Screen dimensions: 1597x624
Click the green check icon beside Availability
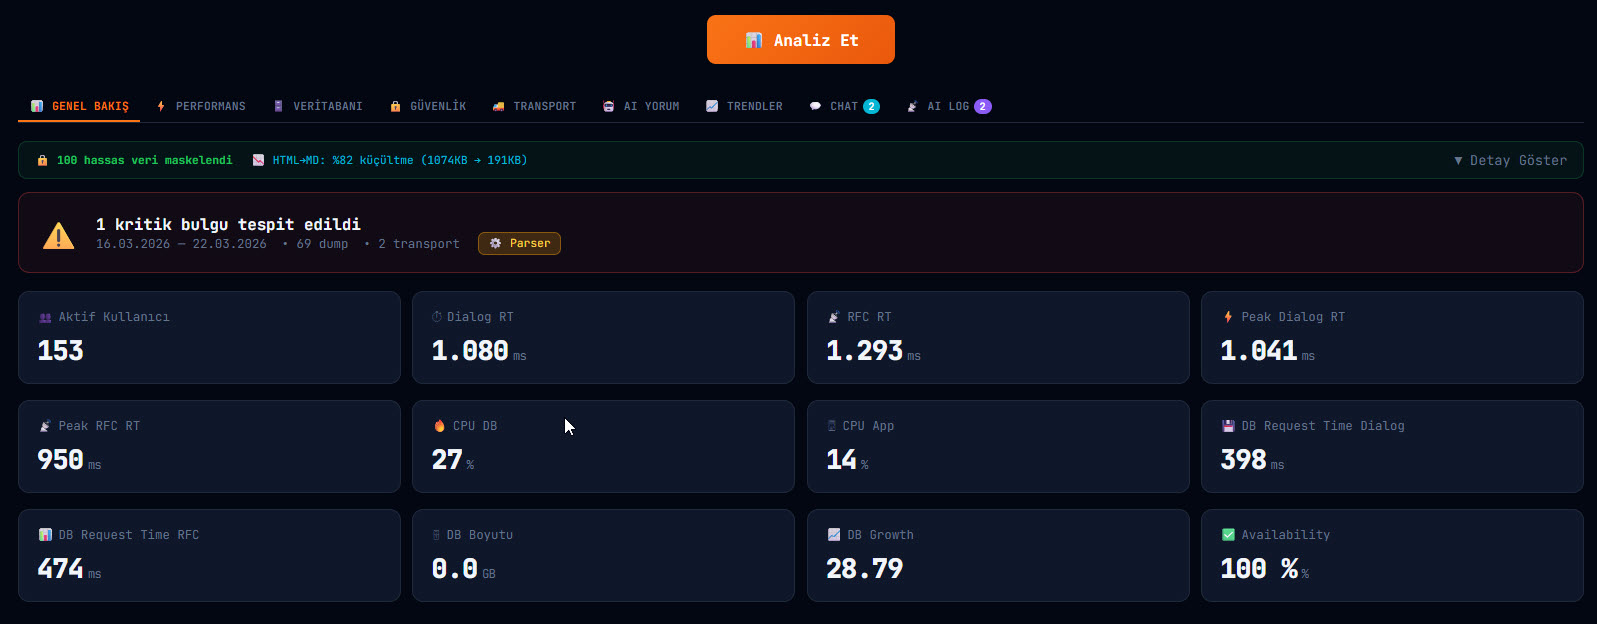[1228, 535]
